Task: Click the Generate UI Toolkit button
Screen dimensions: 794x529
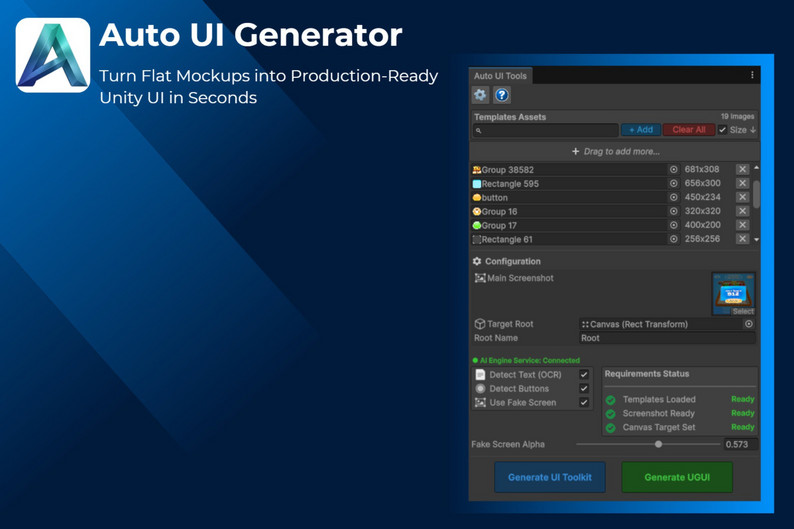Action: [x=550, y=477]
